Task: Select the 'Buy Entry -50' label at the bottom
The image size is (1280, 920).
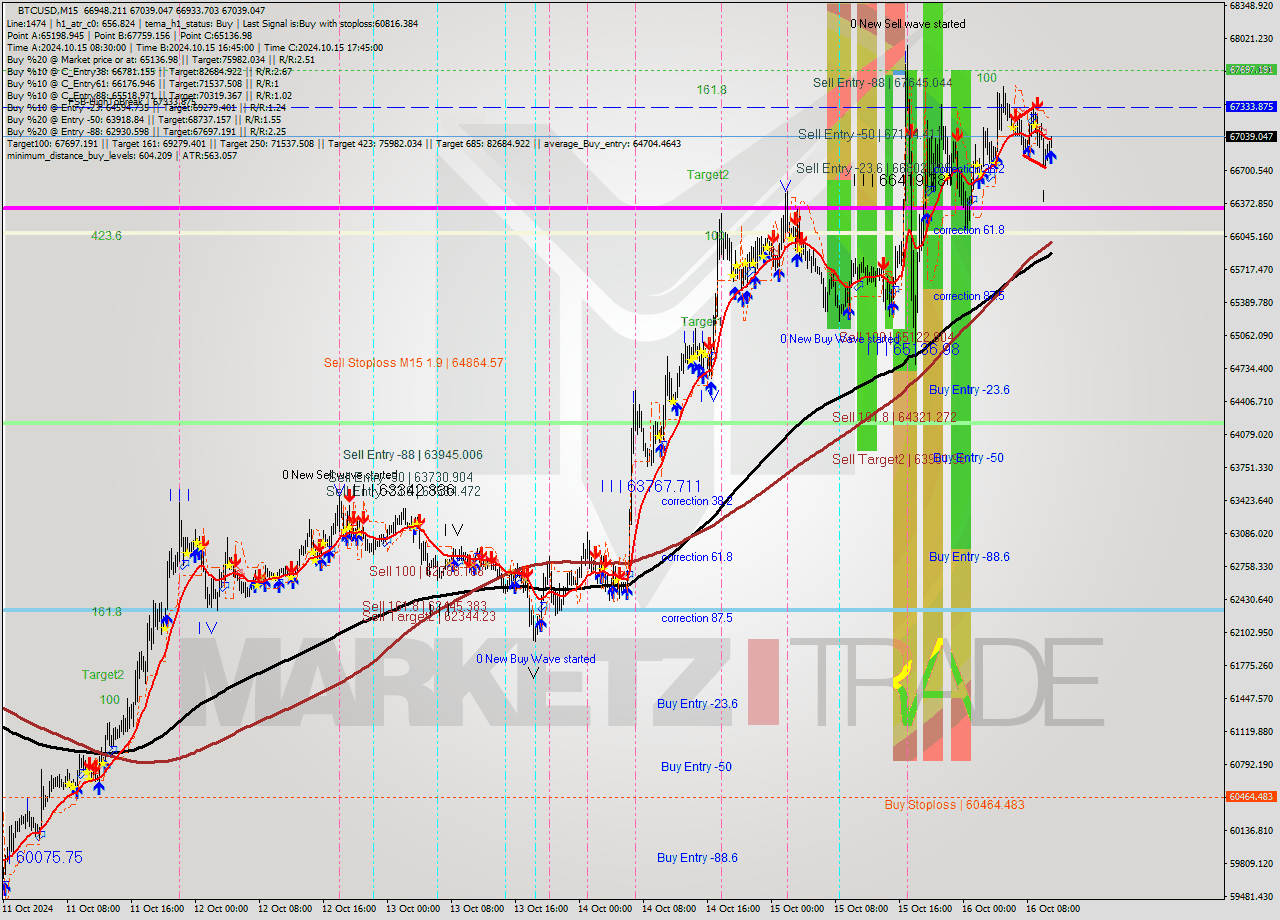Action: pos(695,767)
